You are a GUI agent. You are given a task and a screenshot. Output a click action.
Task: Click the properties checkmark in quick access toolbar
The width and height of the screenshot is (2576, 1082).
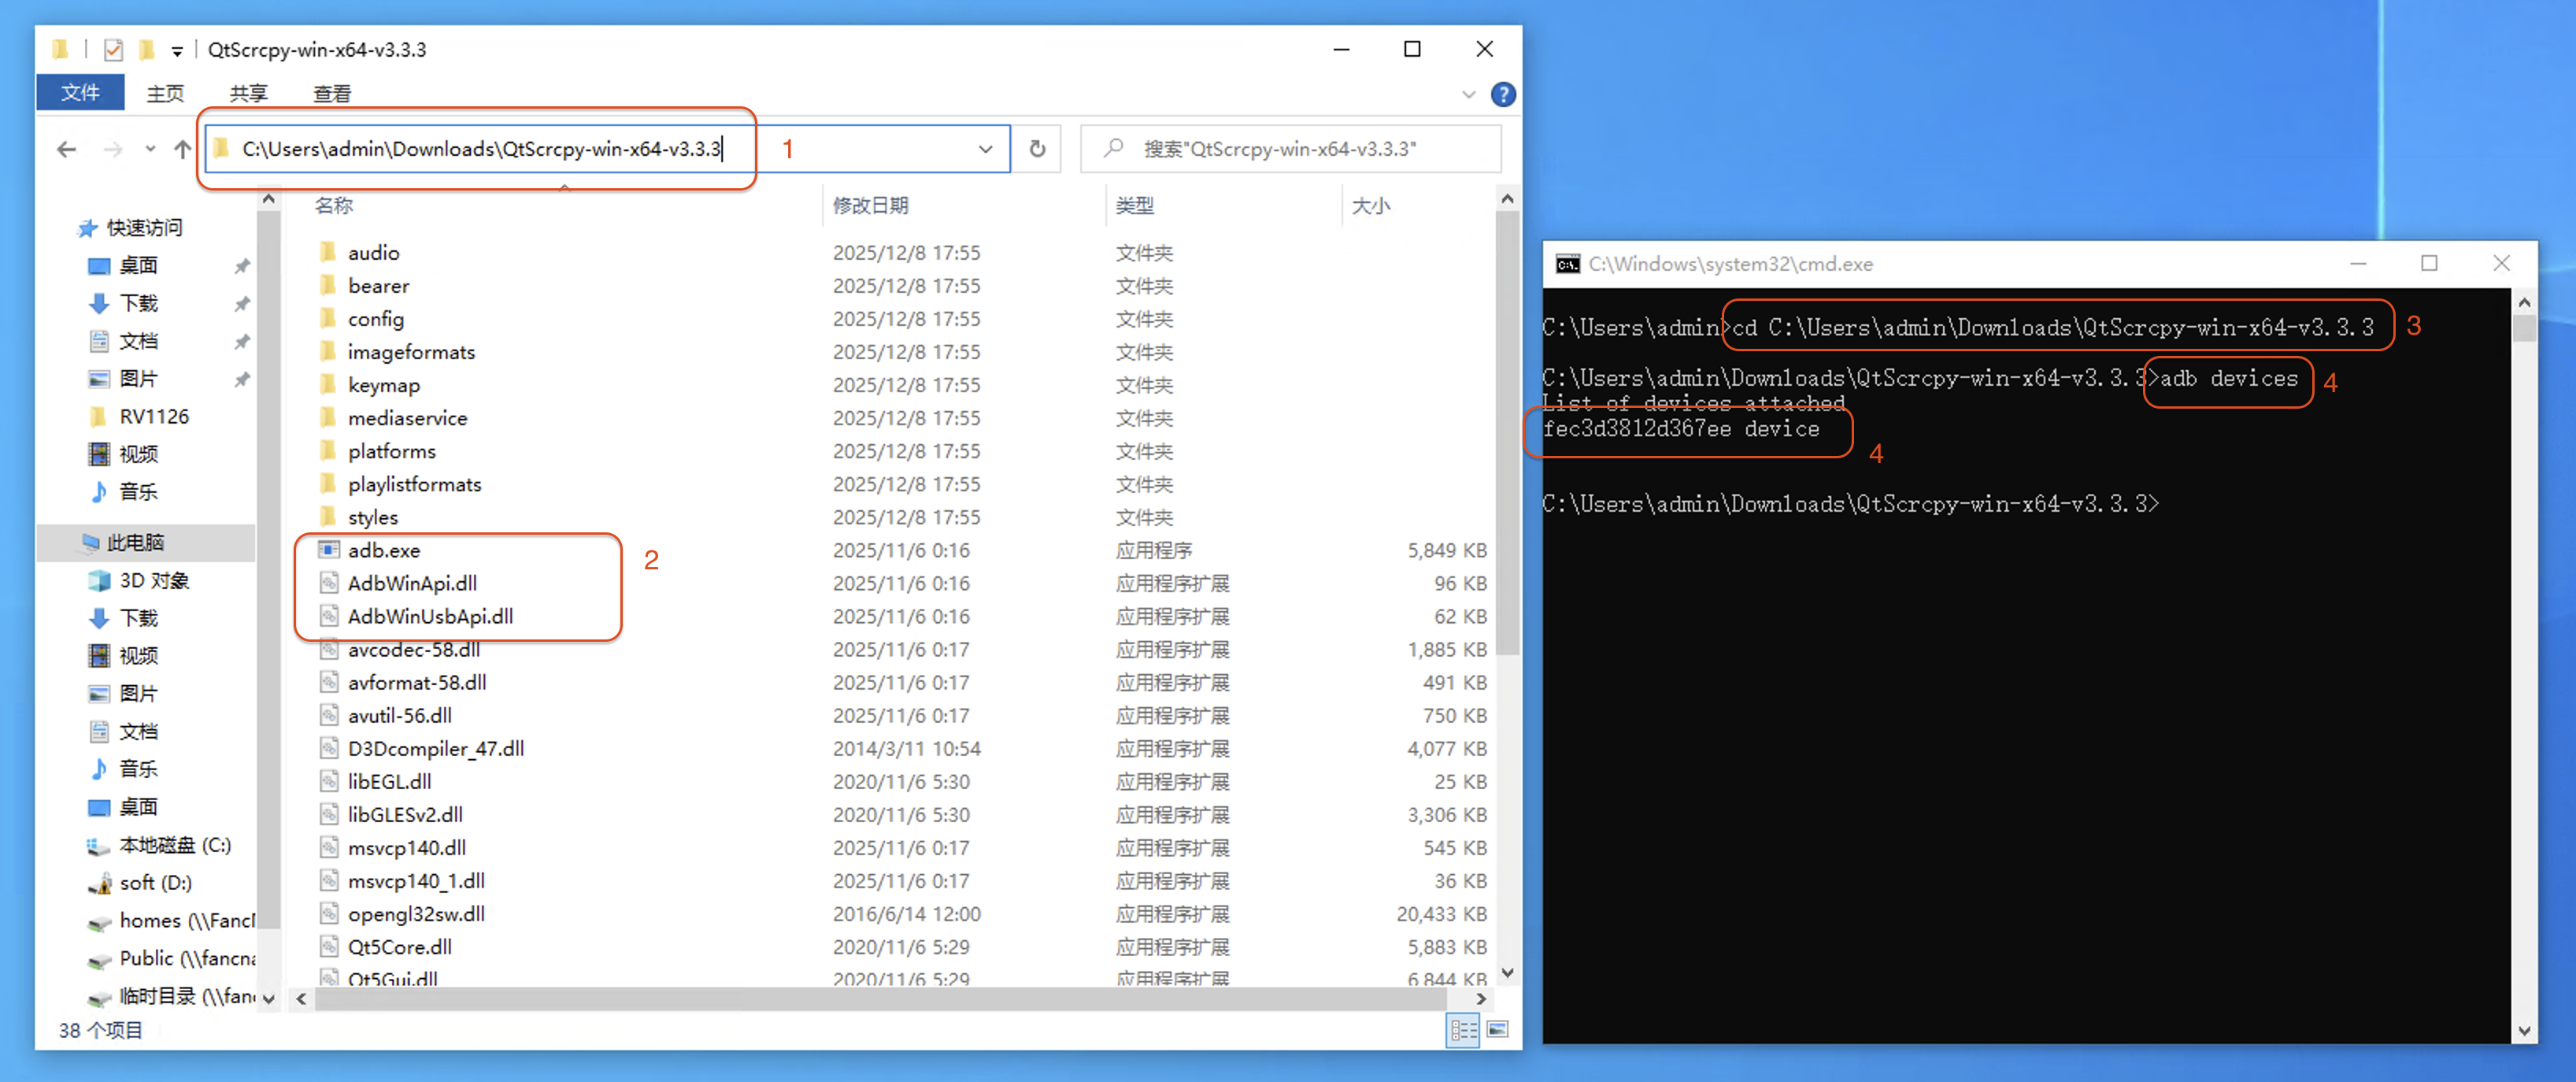pyautogui.click(x=113, y=49)
